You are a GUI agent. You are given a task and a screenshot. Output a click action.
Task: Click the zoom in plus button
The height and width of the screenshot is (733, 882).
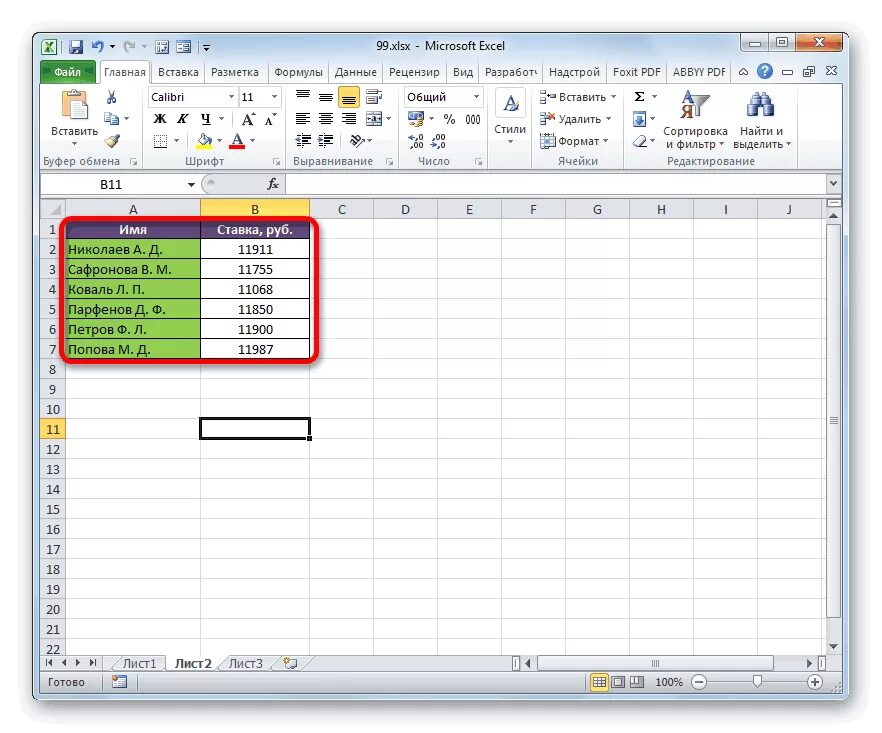point(814,682)
